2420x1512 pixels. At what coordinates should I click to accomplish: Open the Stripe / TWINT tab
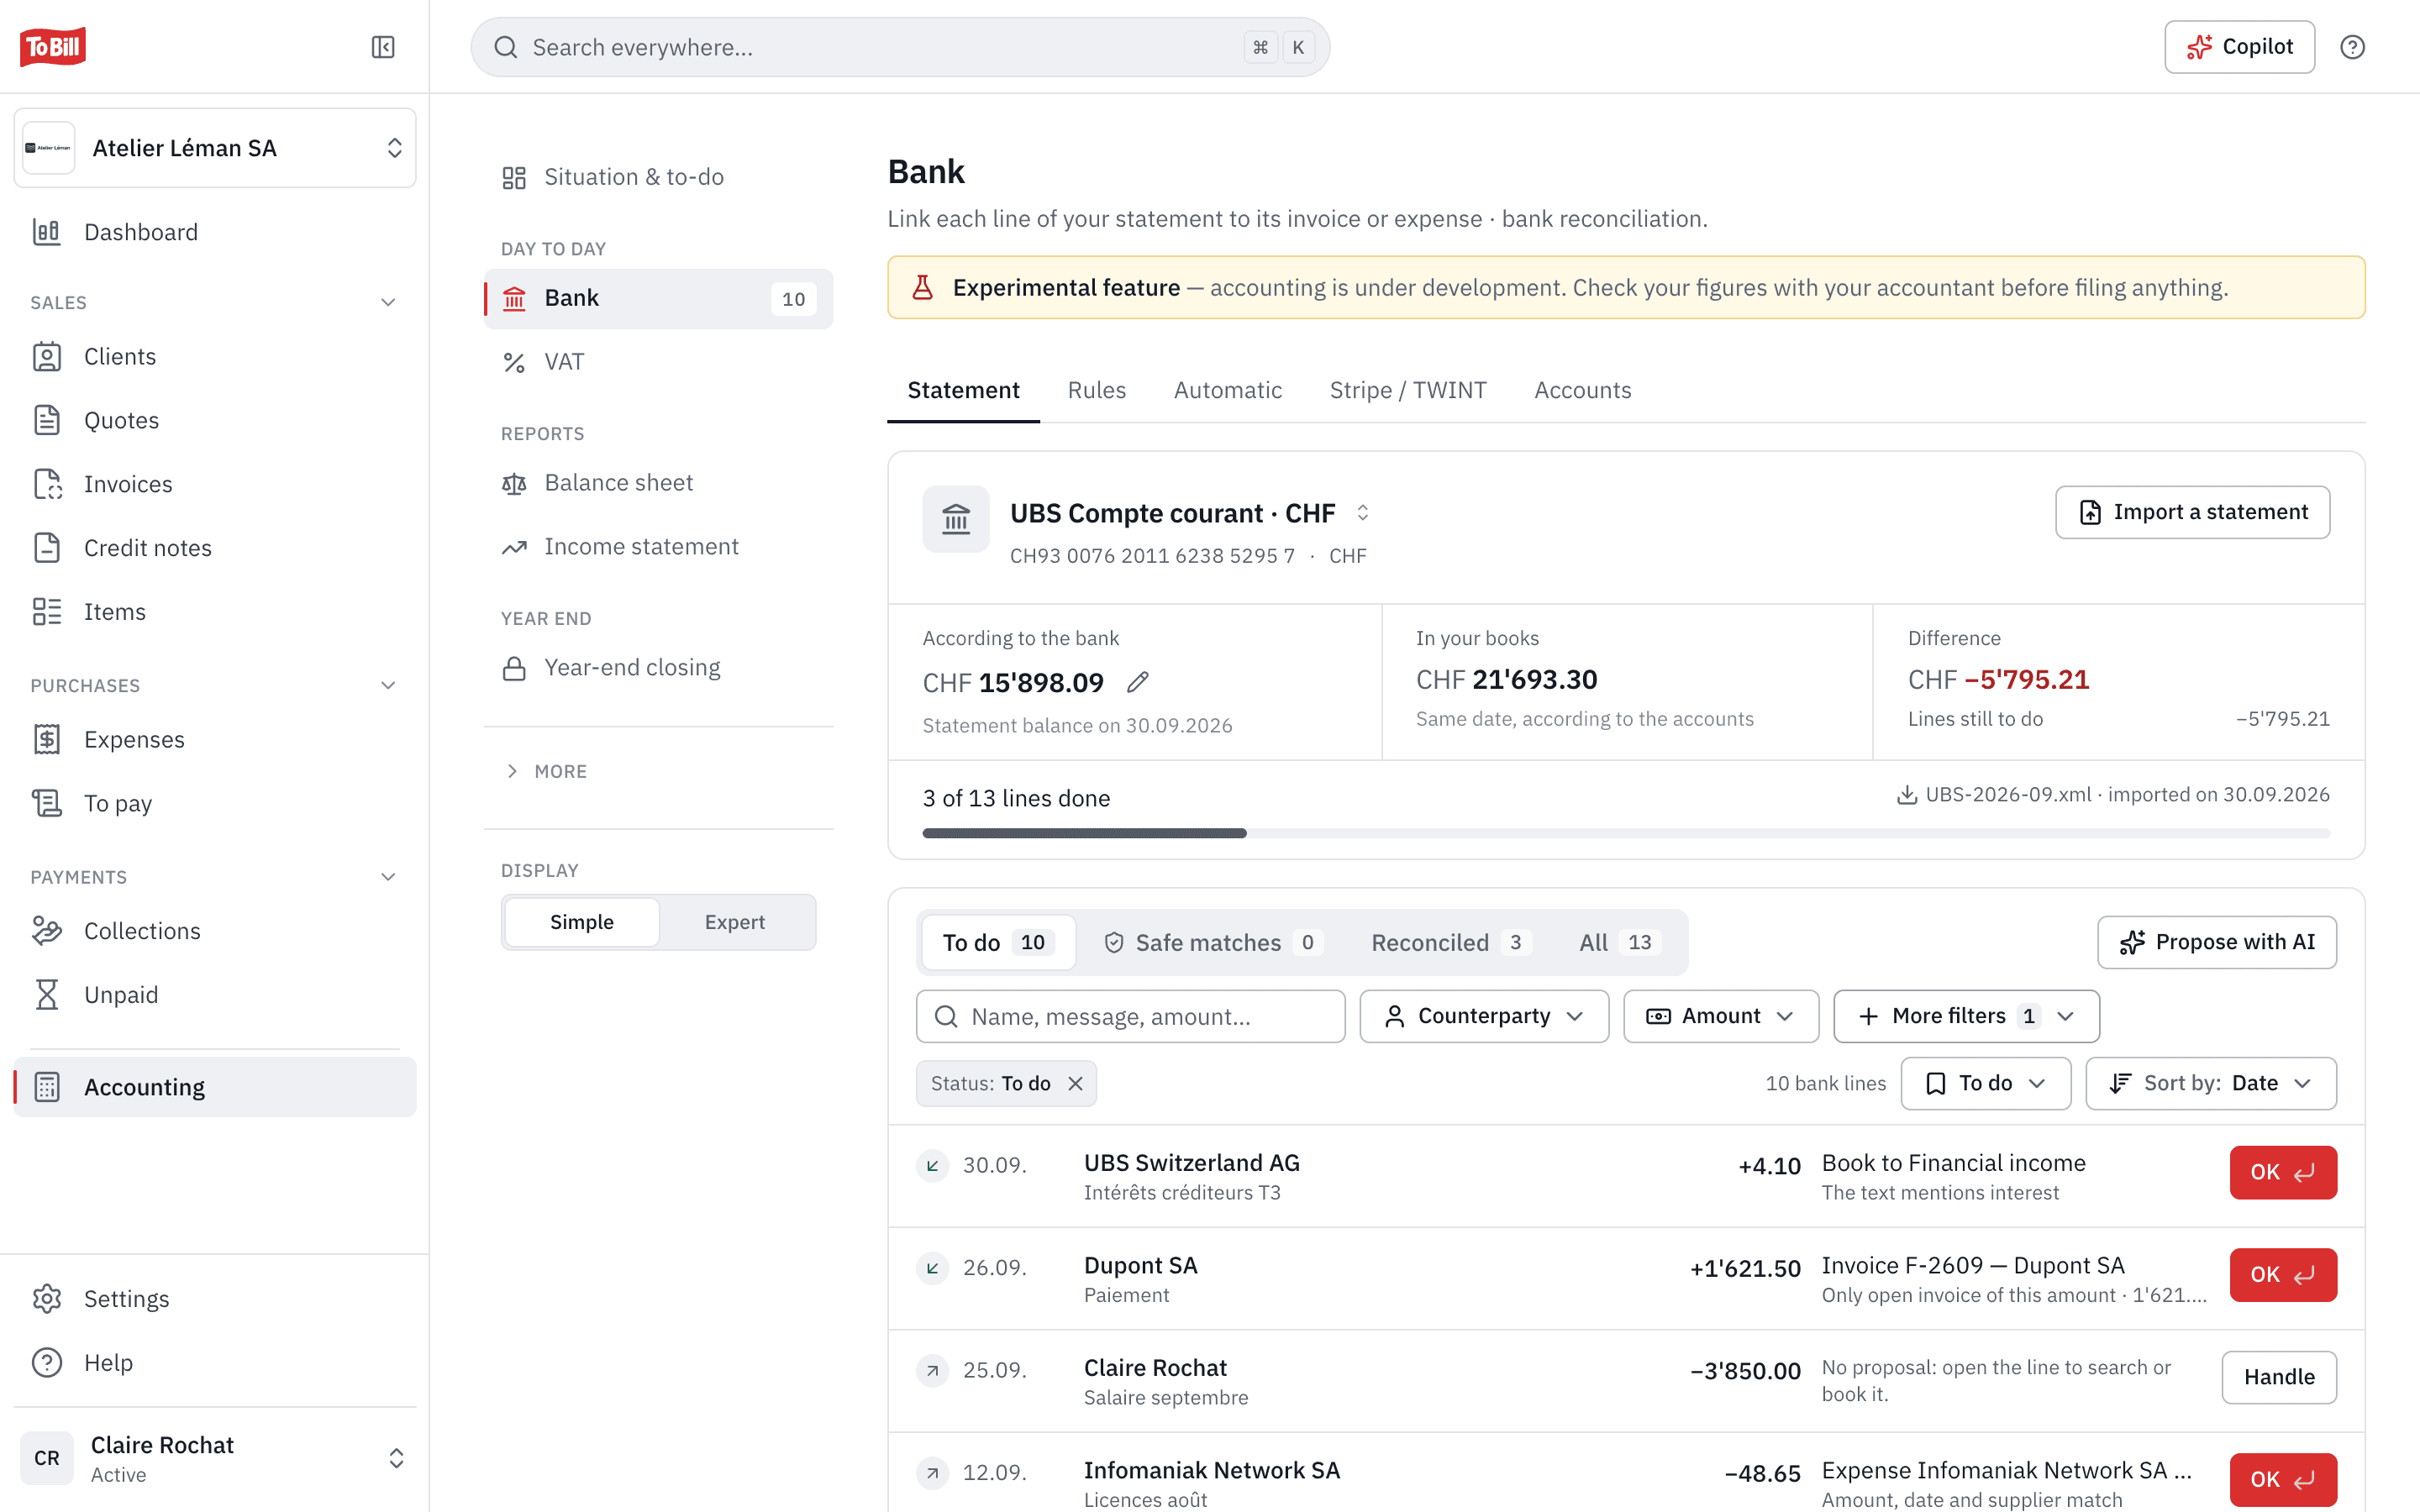tap(1407, 390)
